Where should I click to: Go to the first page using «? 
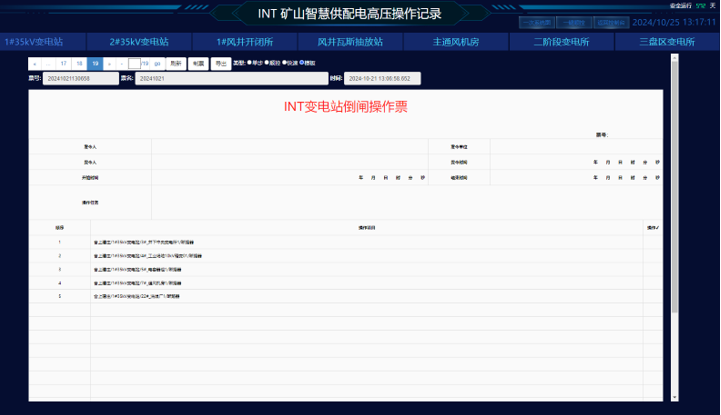tap(36, 62)
